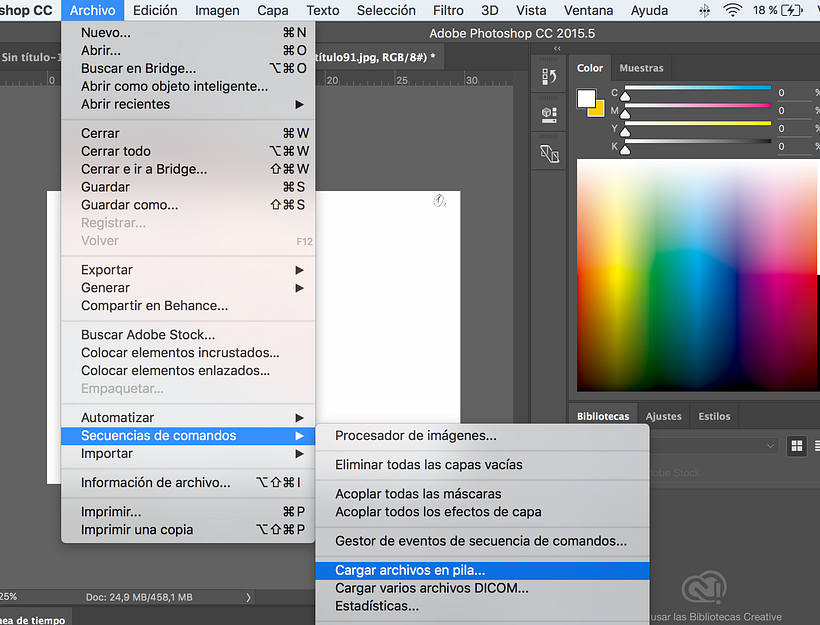Open the Libraries dropdown selector
The image size is (820, 625).
[714, 446]
